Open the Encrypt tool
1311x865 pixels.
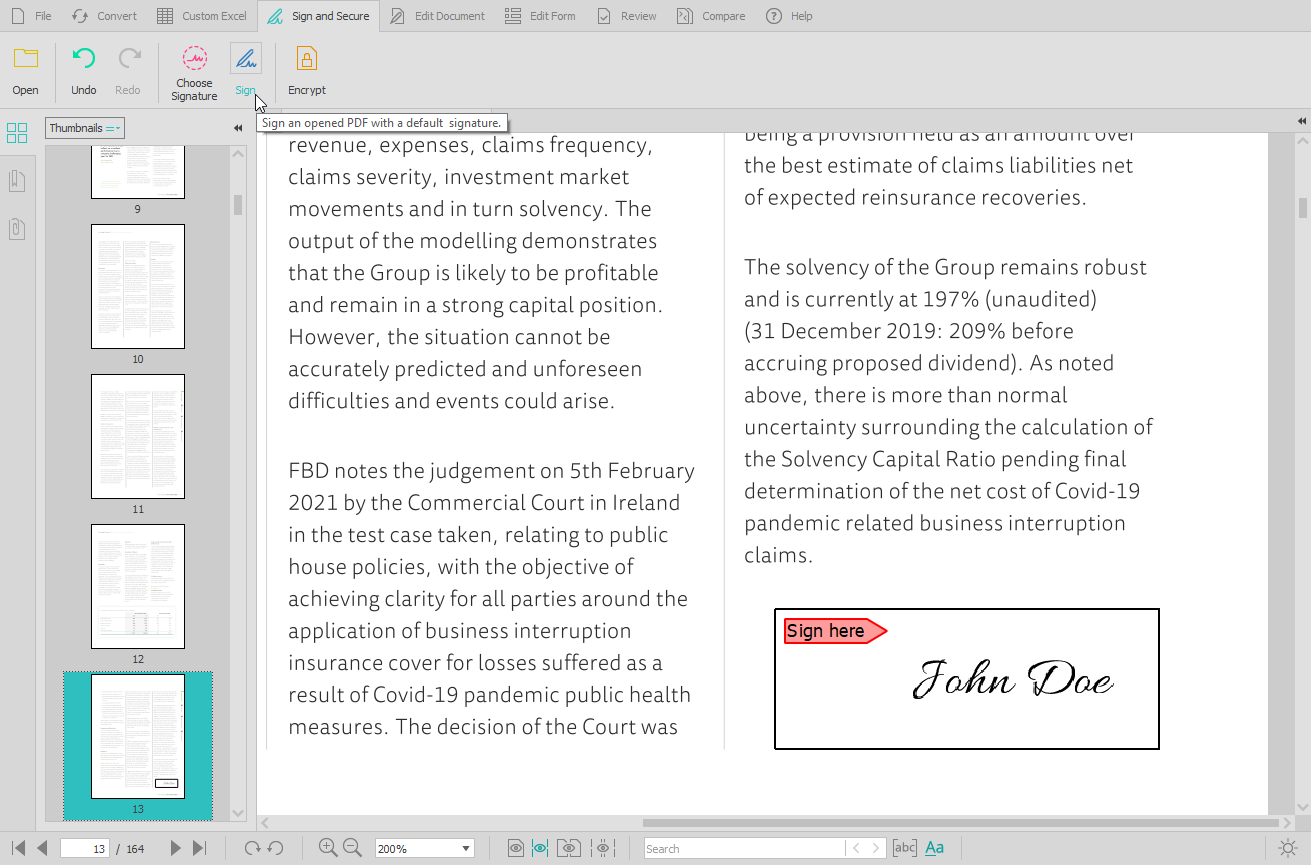point(306,69)
